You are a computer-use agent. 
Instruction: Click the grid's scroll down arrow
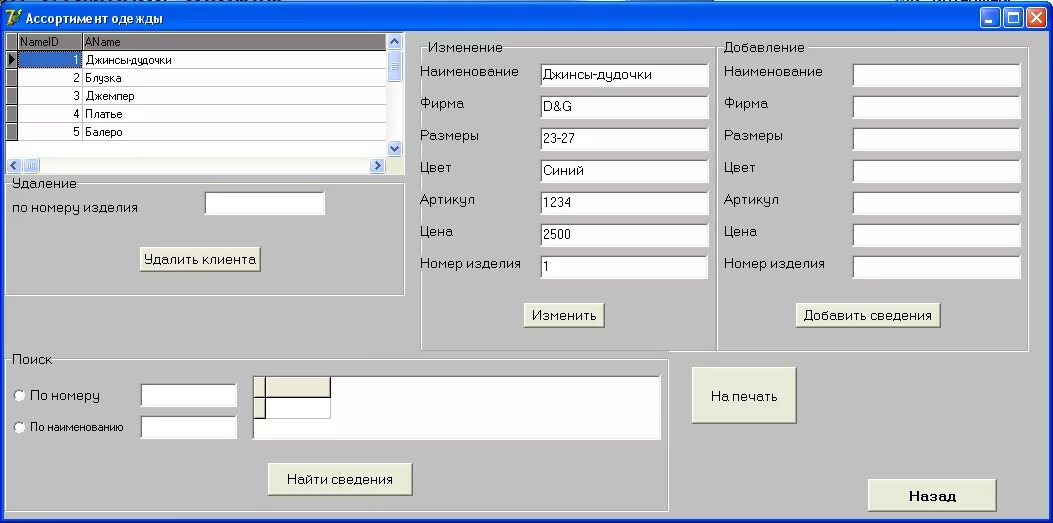[395, 148]
